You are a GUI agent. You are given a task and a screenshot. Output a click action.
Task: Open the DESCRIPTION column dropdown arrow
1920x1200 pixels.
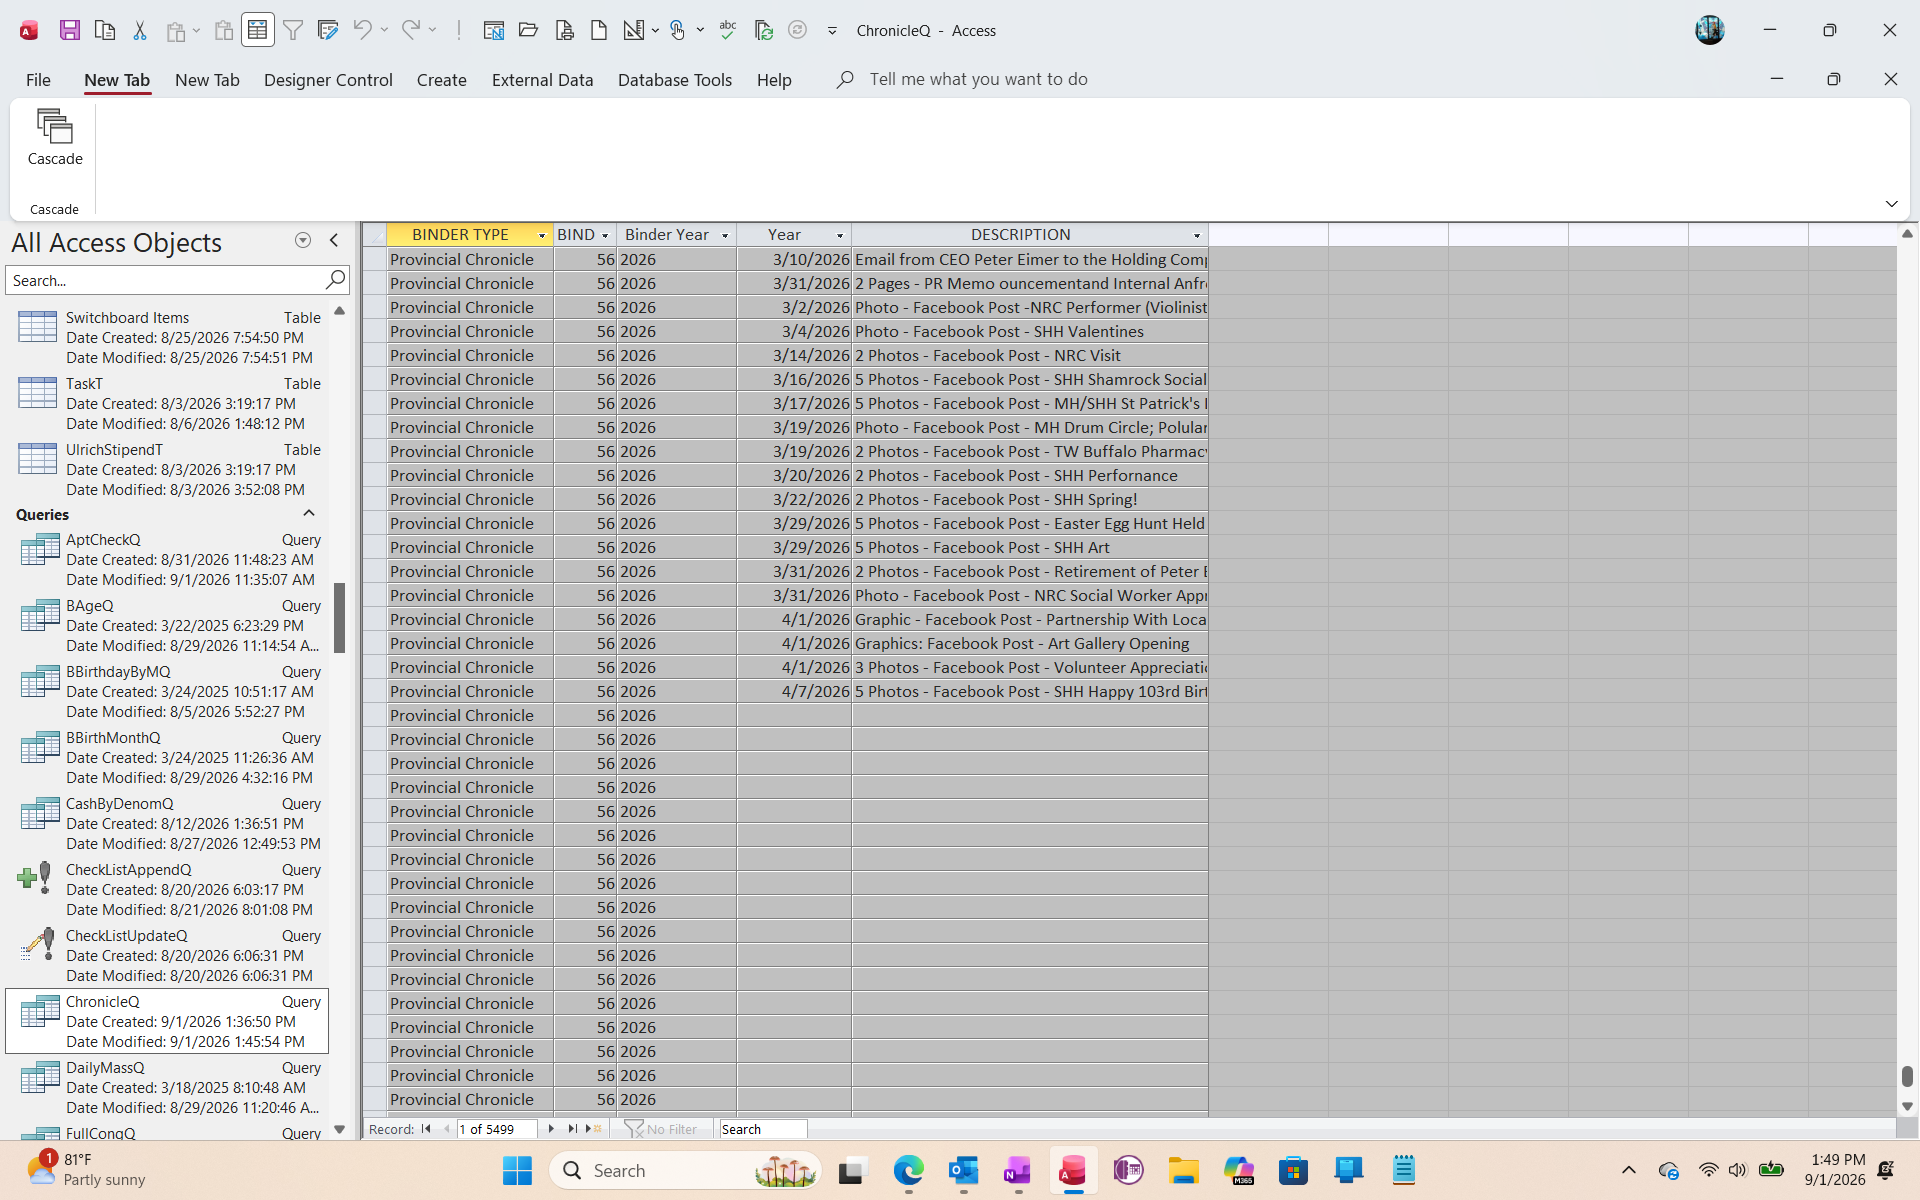(x=1197, y=235)
